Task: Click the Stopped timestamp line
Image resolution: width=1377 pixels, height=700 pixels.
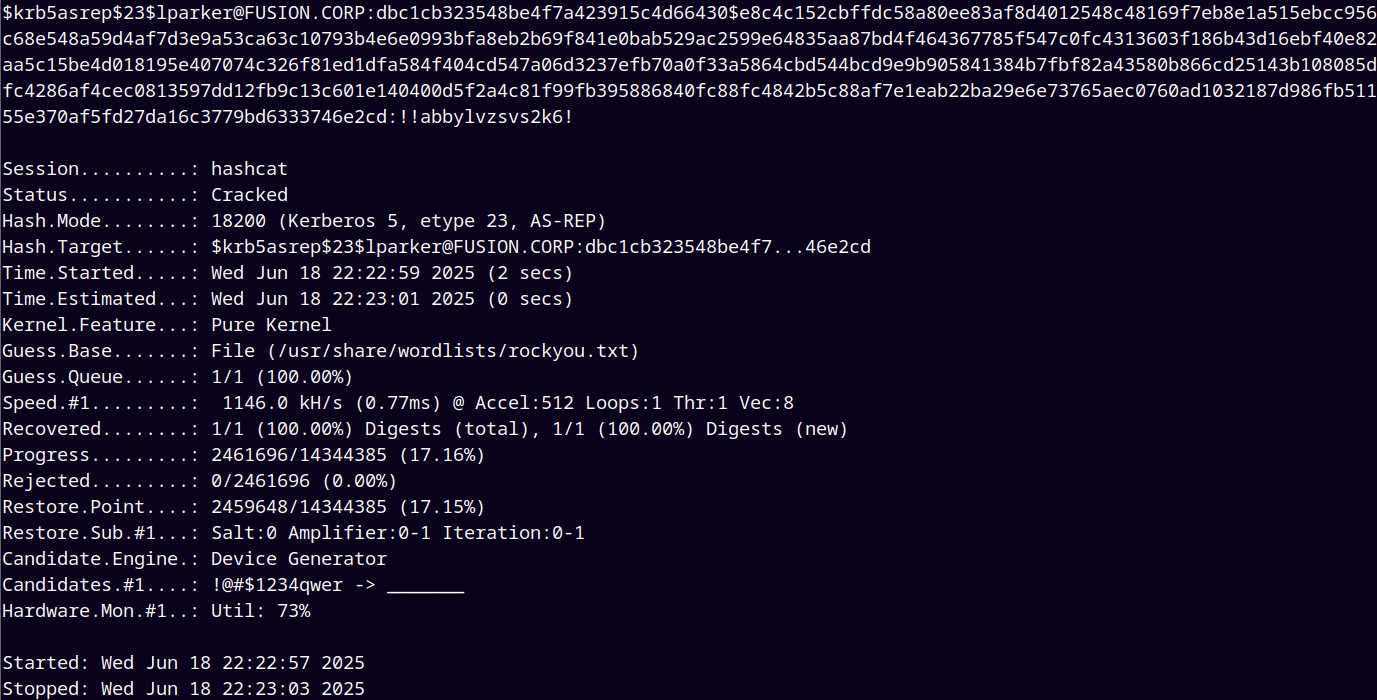Action: coord(183,689)
